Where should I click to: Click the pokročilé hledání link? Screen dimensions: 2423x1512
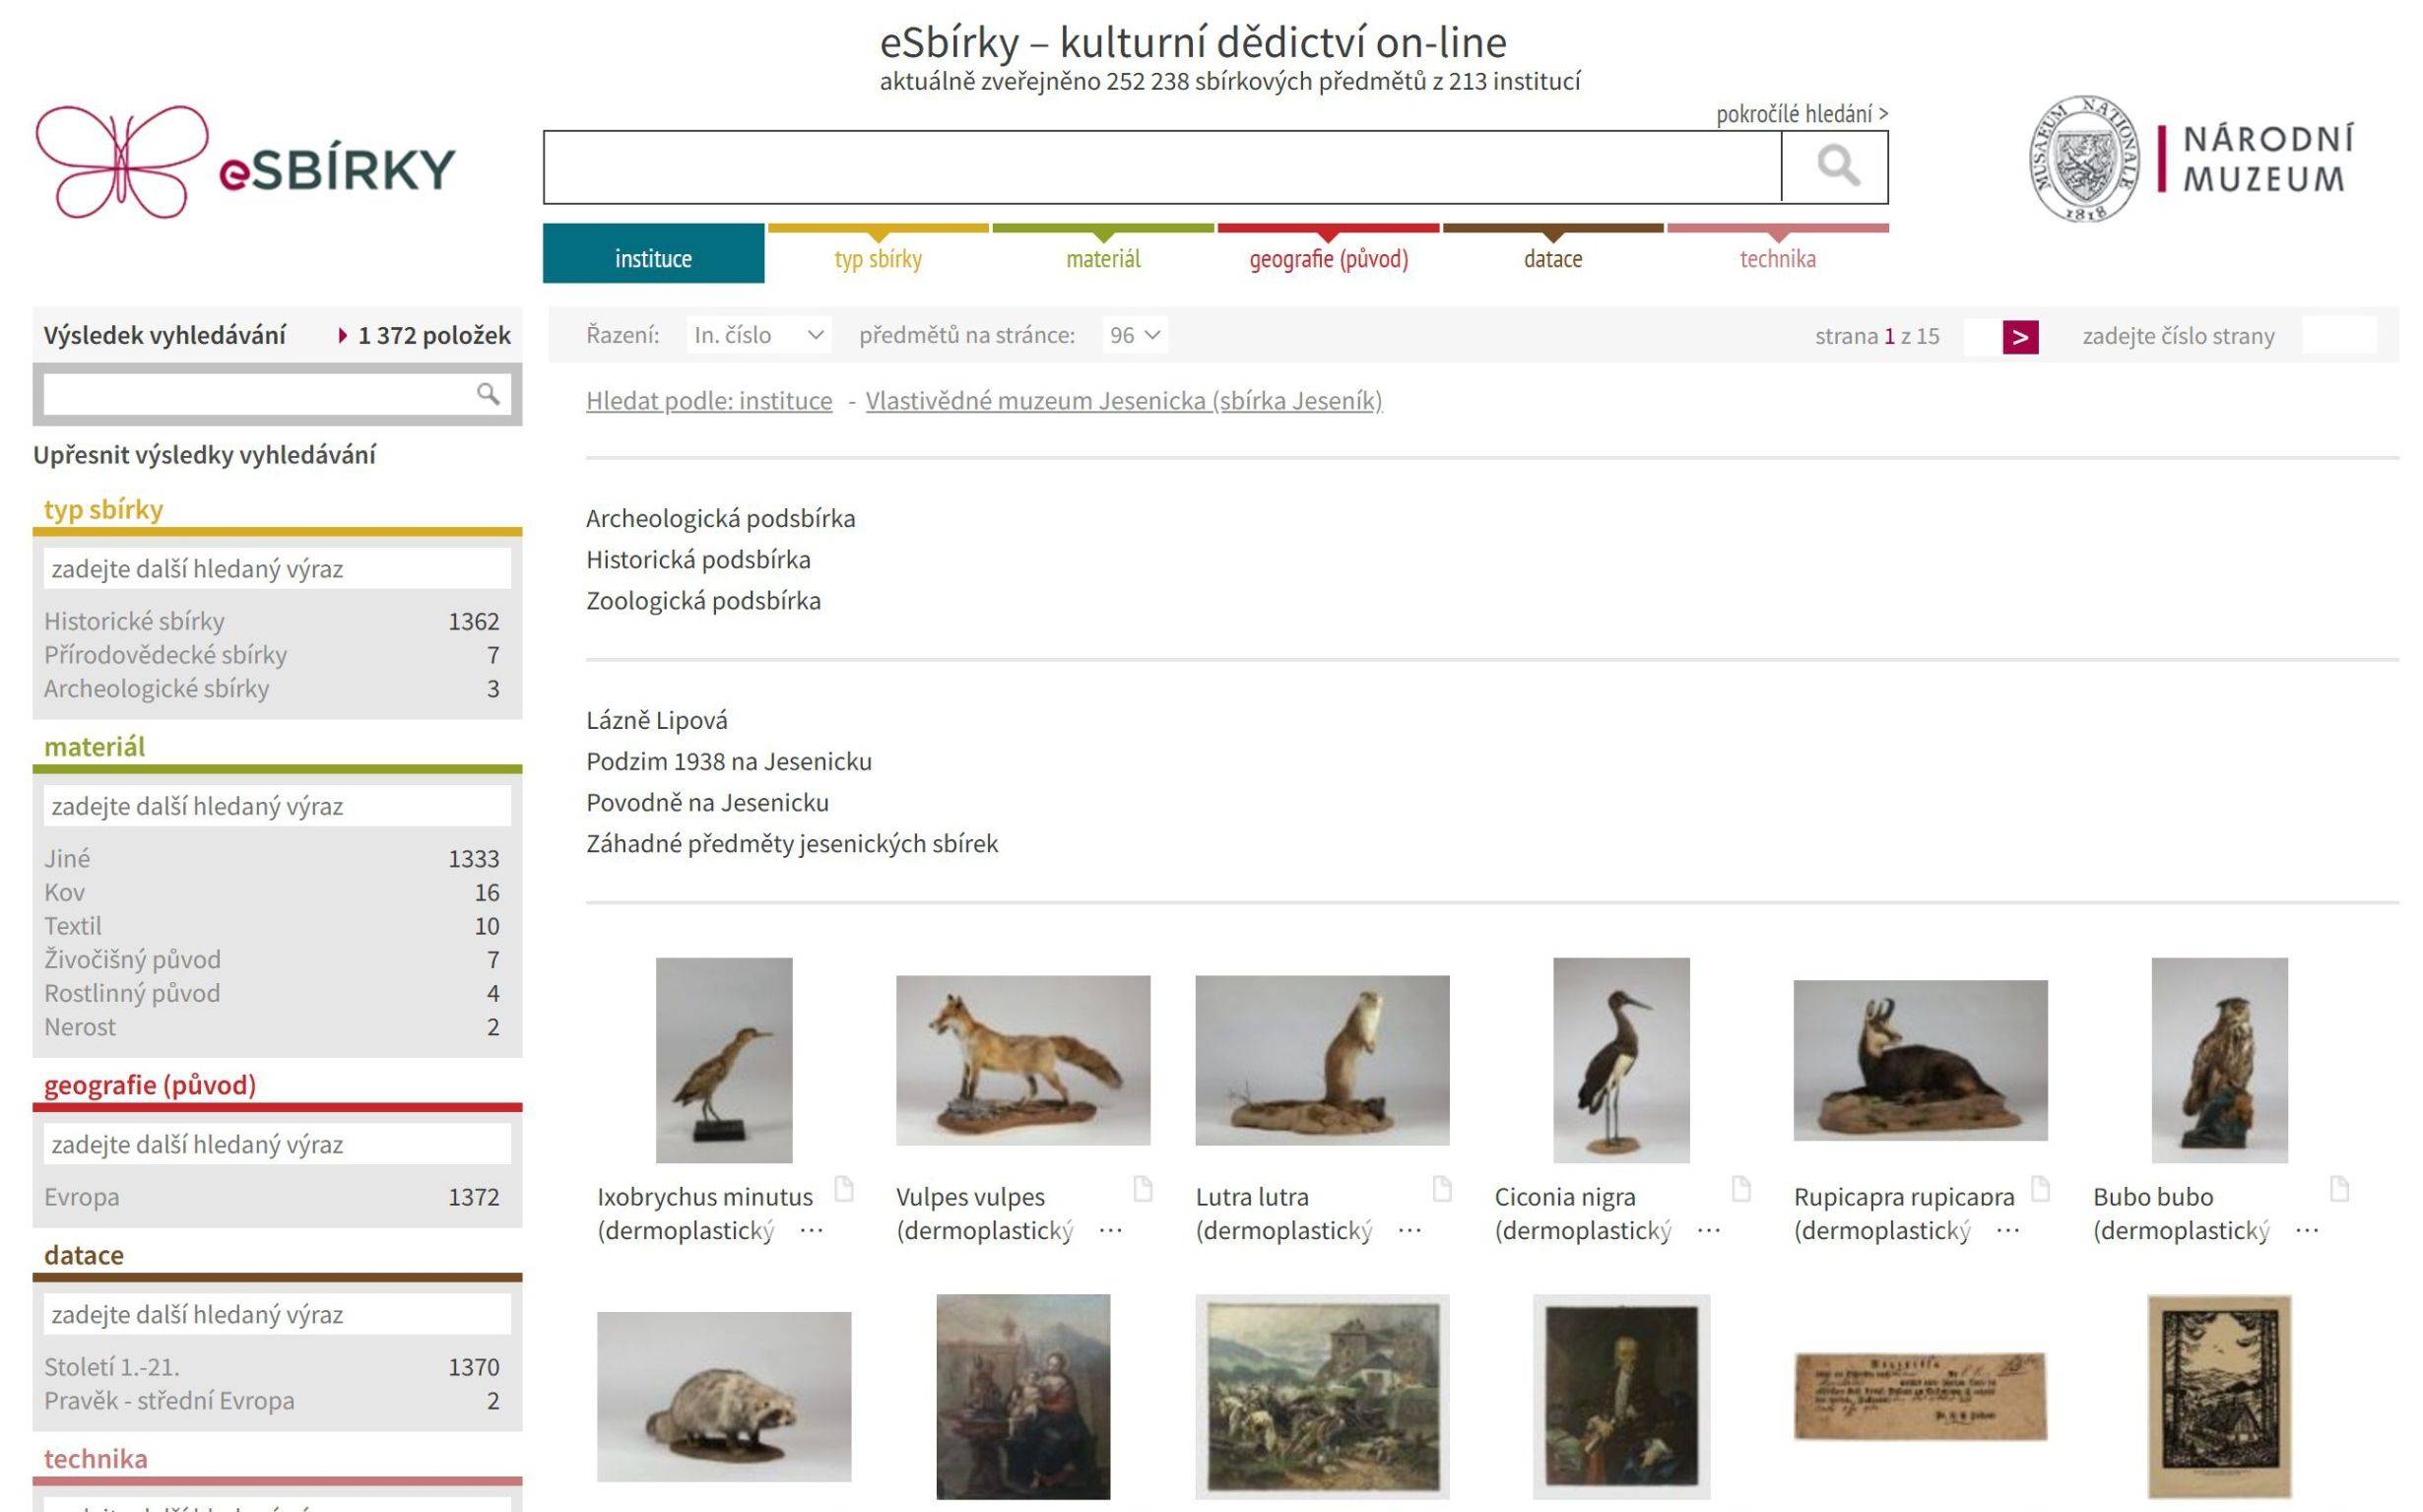tap(1801, 114)
